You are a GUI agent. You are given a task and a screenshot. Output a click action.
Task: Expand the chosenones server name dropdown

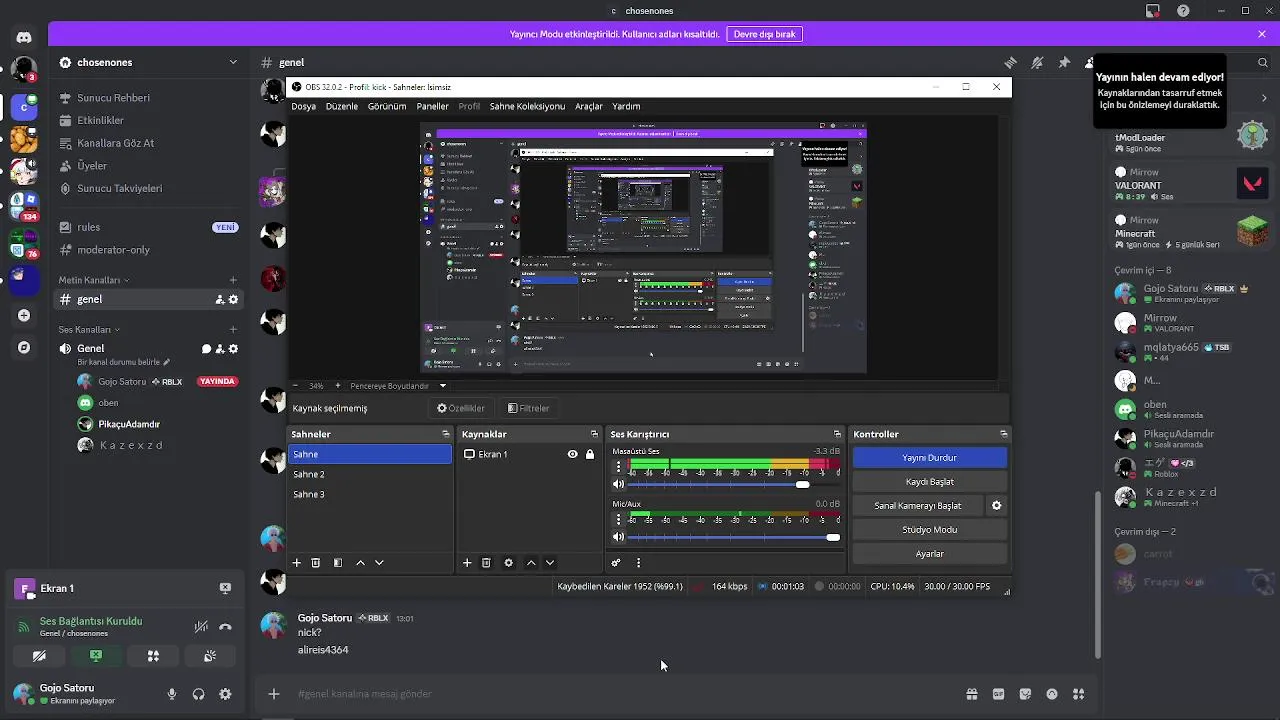(x=233, y=62)
